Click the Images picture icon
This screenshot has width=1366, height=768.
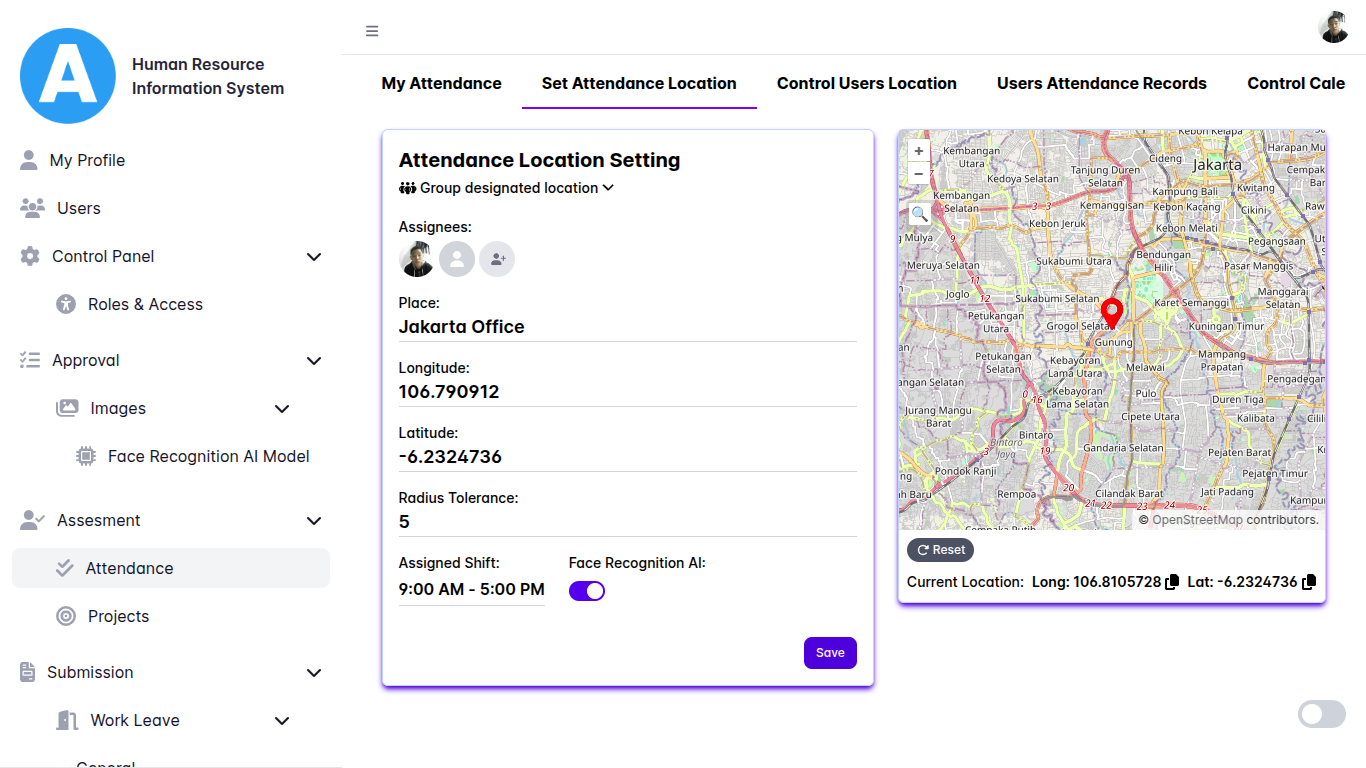(67, 408)
